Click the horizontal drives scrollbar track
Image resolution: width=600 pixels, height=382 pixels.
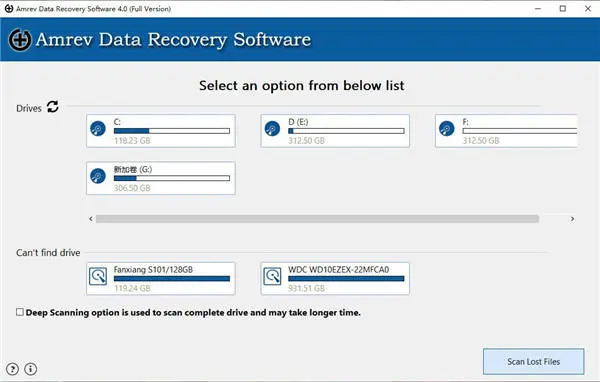tap(317, 219)
